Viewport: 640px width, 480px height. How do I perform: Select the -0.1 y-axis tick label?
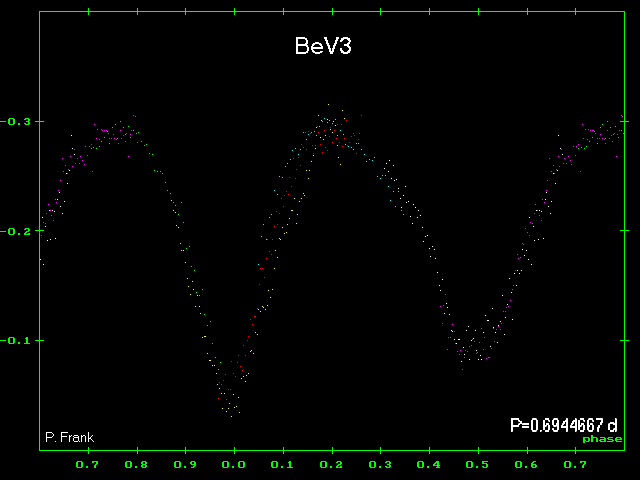pos(17,340)
